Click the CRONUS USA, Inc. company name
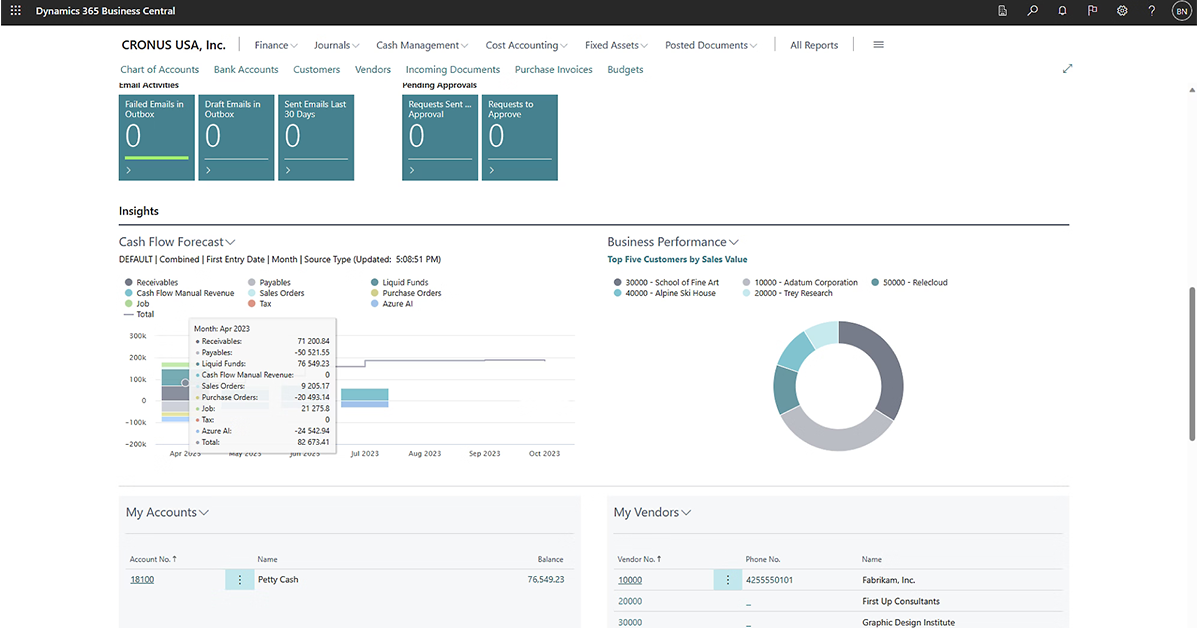Viewport: 1200px width, 628px height. [x=173, y=45]
